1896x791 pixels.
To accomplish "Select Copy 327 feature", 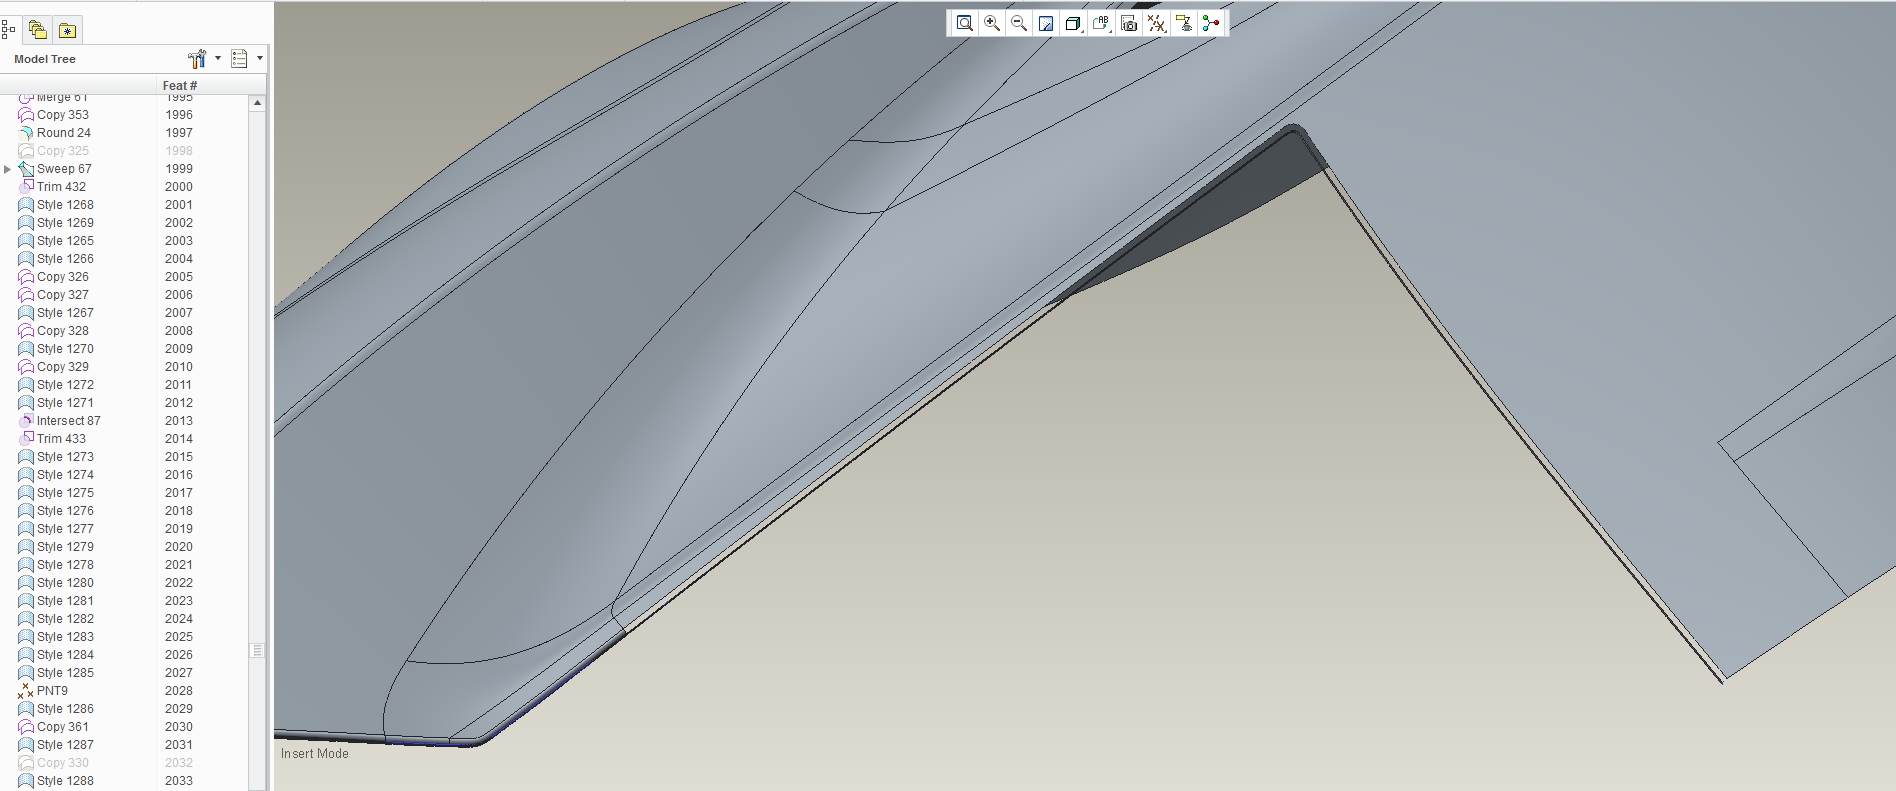I will 63,295.
